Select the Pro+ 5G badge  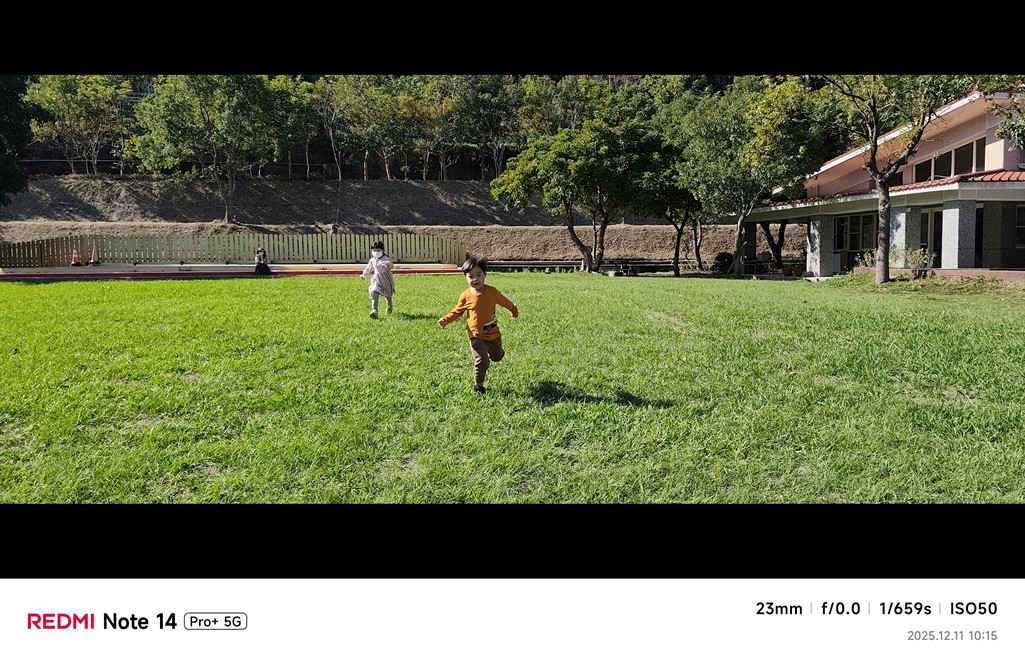pos(215,622)
